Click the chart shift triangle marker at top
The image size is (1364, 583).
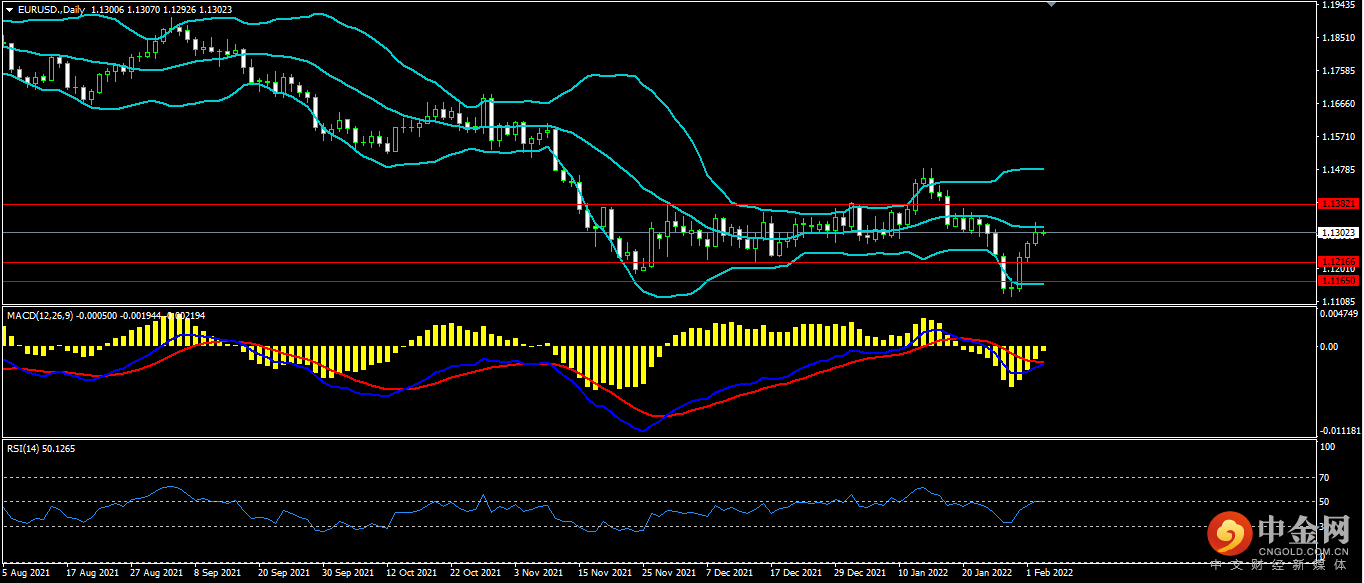pos(1049,4)
